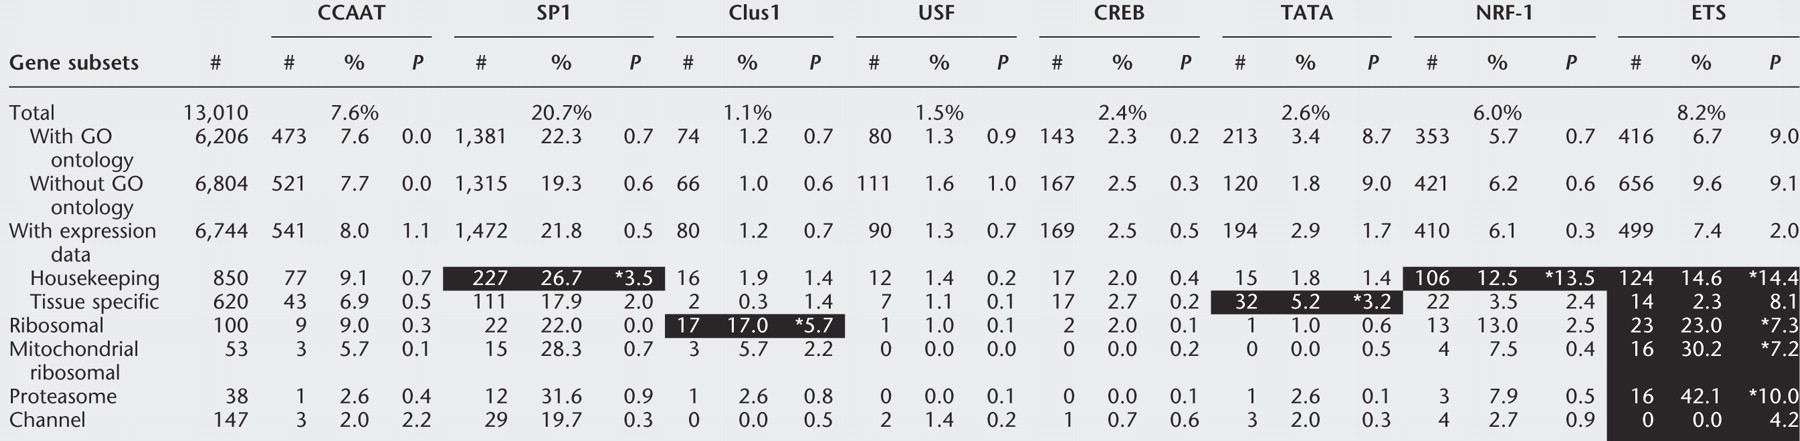Click the CCAAT column group header

click(350, 14)
